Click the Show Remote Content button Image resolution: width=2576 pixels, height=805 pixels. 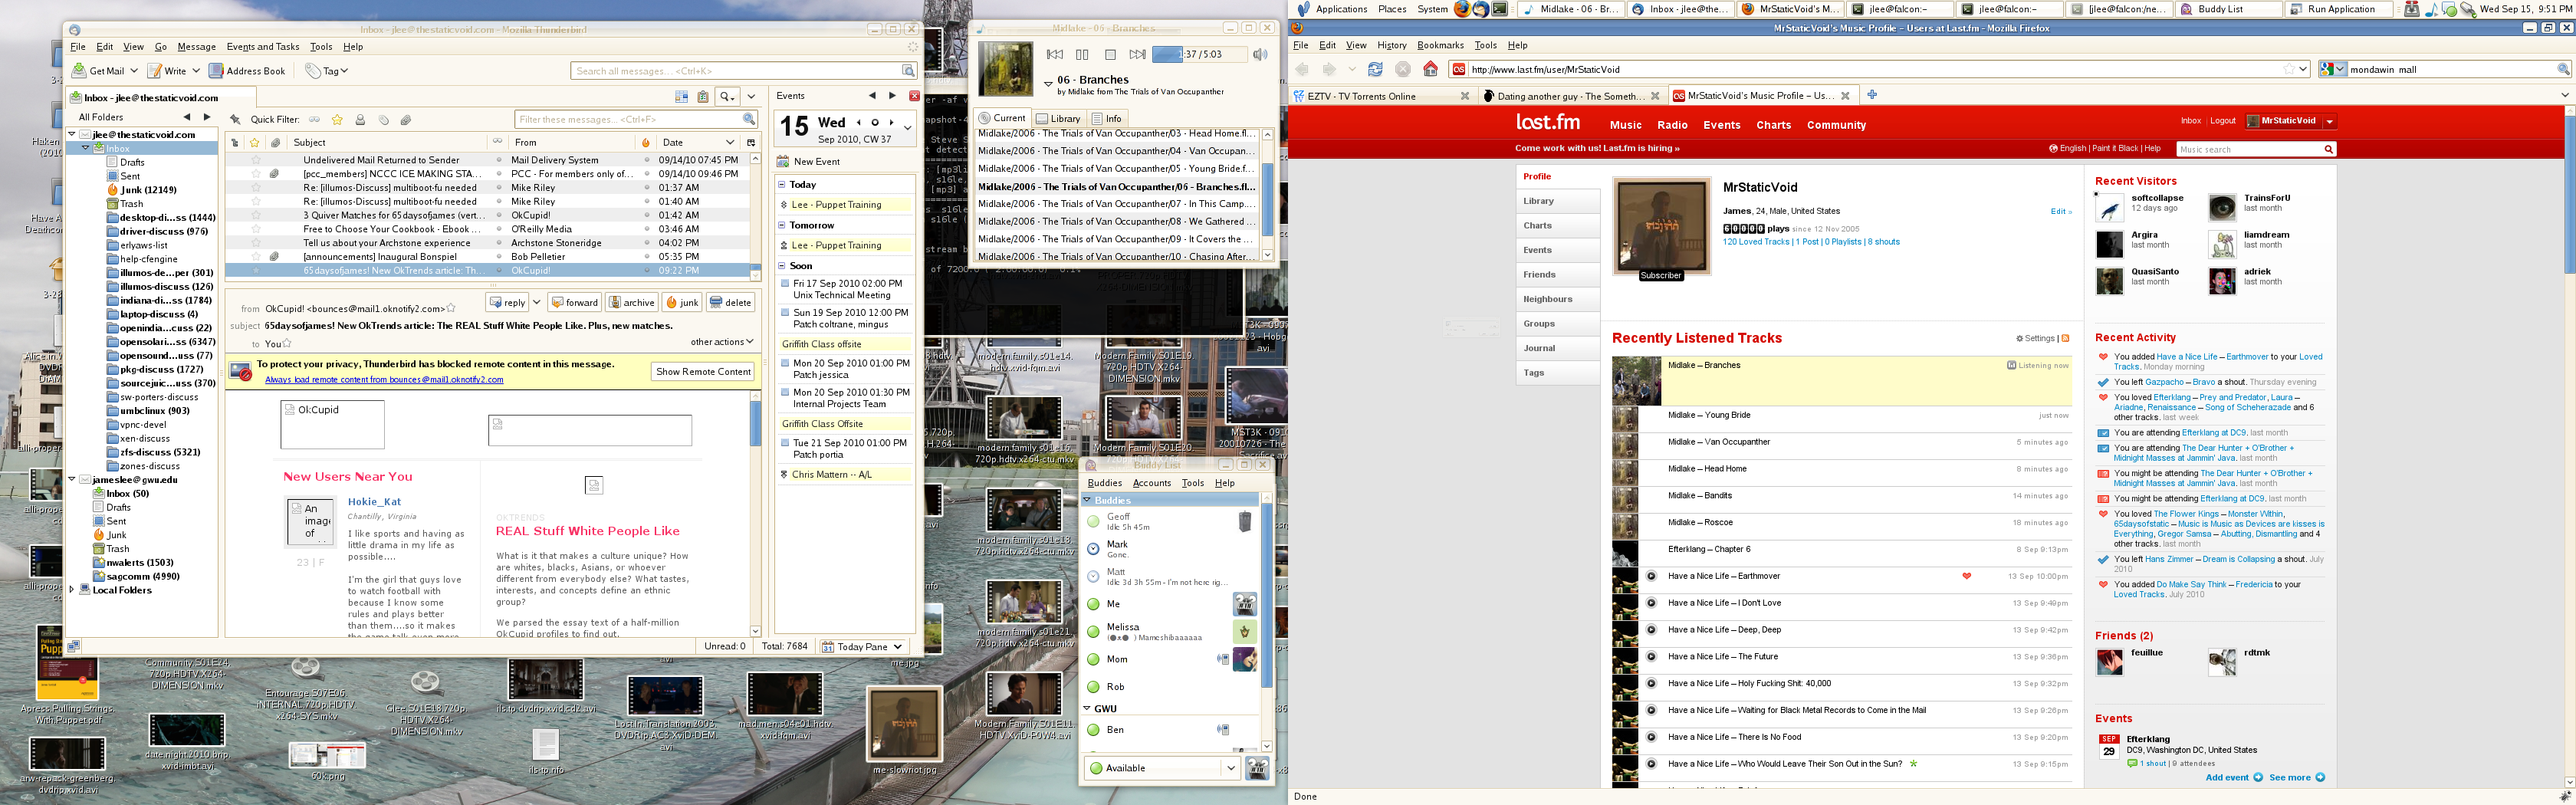click(703, 372)
